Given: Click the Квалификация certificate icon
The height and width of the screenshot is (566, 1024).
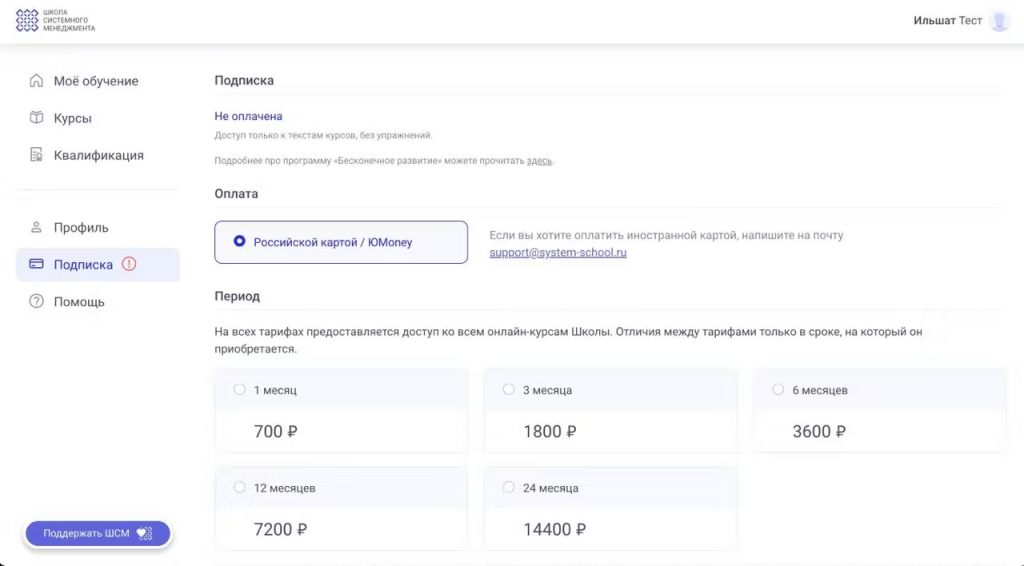Looking at the screenshot, I should [37, 155].
